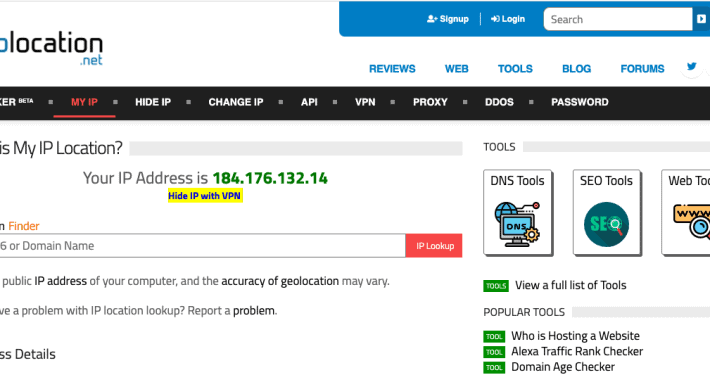
Task: Submit search with the arrow button
Action: tap(701, 19)
